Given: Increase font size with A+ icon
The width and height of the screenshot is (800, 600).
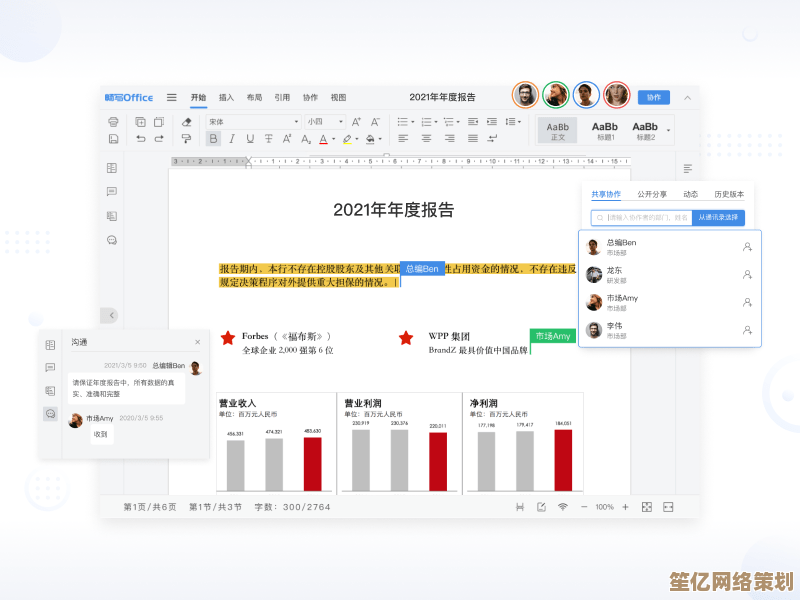Looking at the screenshot, I should click(x=356, y=122).
